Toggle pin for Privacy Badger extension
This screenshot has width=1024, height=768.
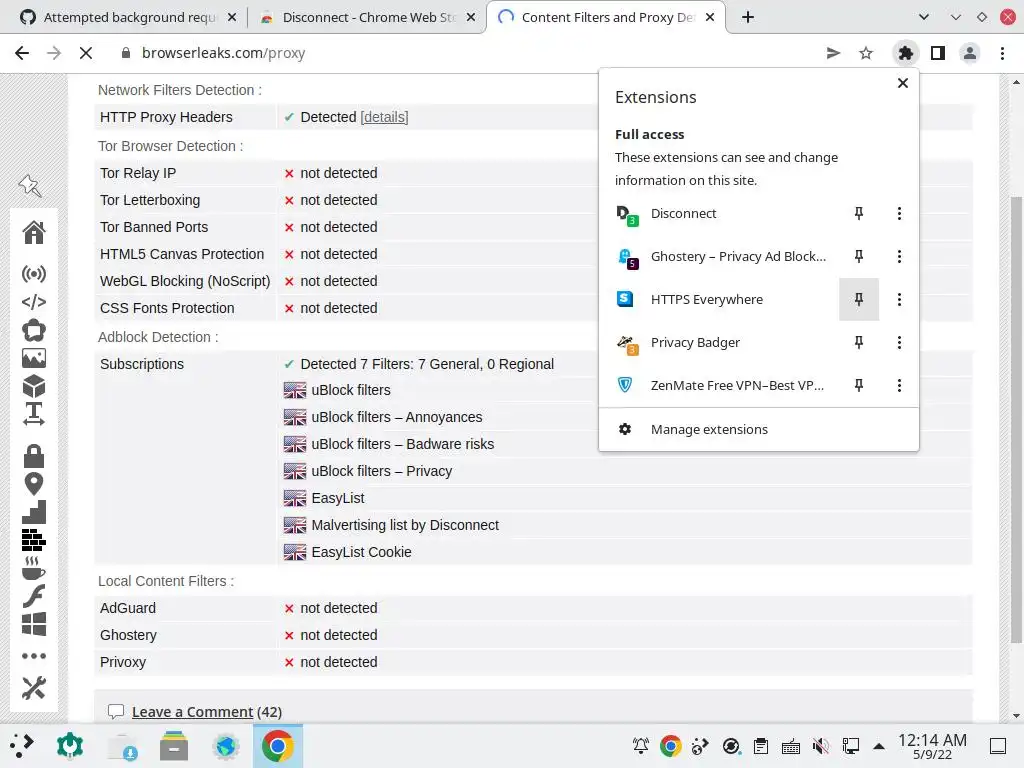click(x=859, y=342)
